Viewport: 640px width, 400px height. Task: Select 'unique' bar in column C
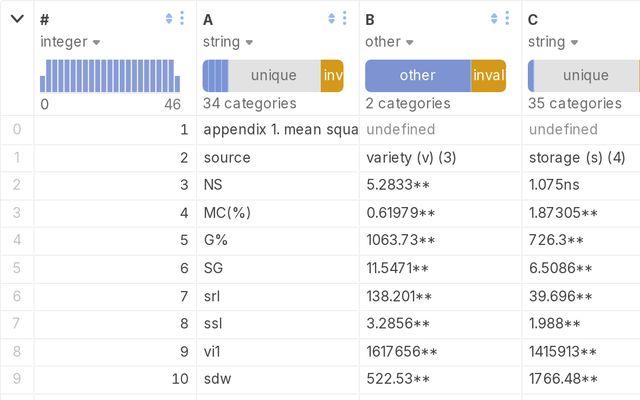pyautogui.click(x=585, y=76)
